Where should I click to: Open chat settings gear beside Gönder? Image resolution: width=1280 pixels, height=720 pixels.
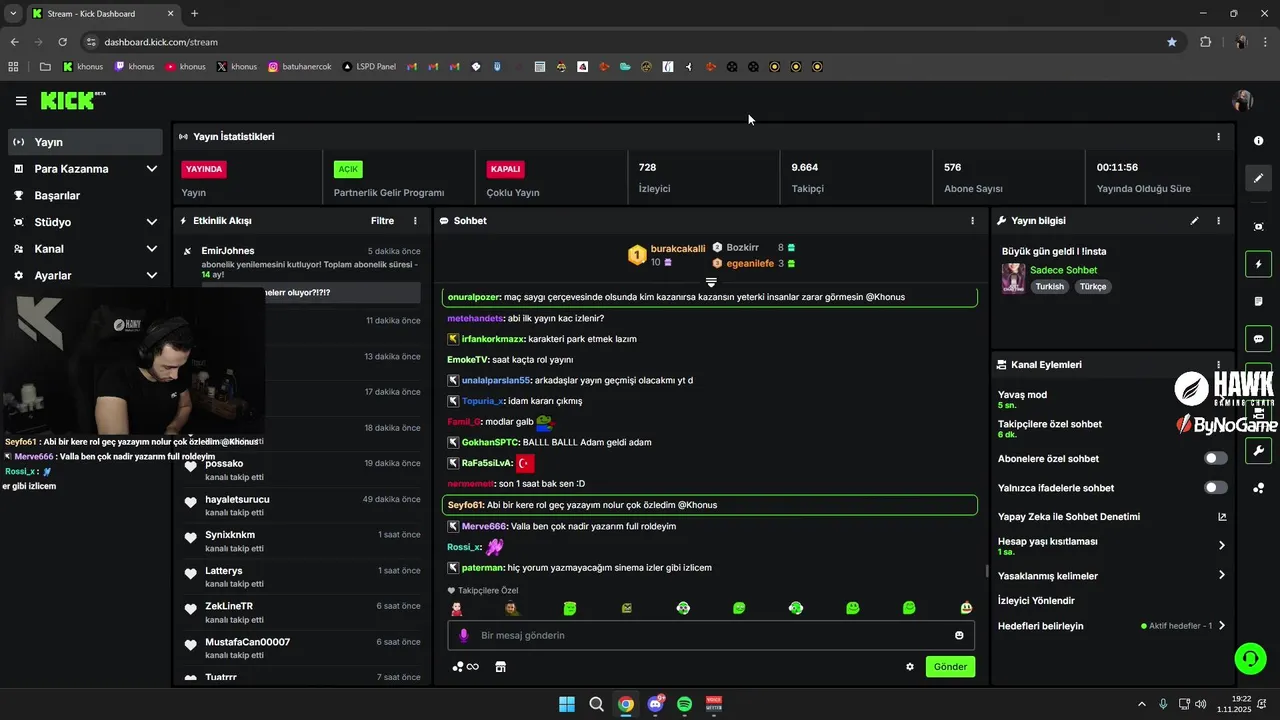coord(910,667)
